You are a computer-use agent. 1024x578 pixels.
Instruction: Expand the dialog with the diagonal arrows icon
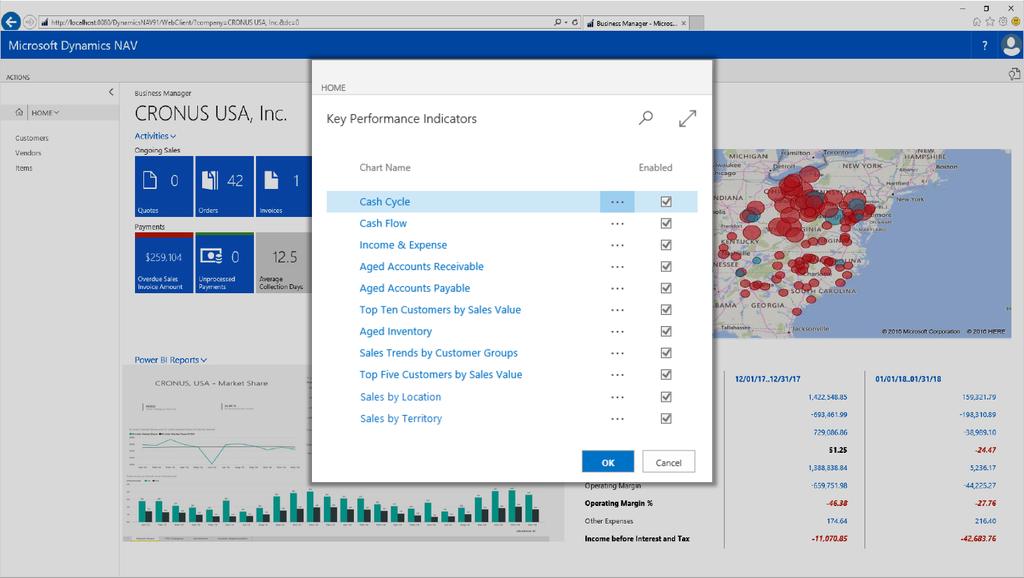(x=687, y=118)
